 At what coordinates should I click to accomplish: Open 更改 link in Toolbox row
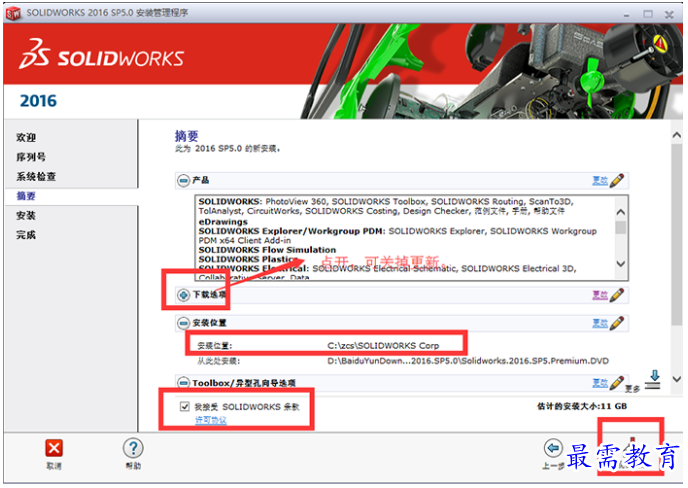(x=600, y=383)
